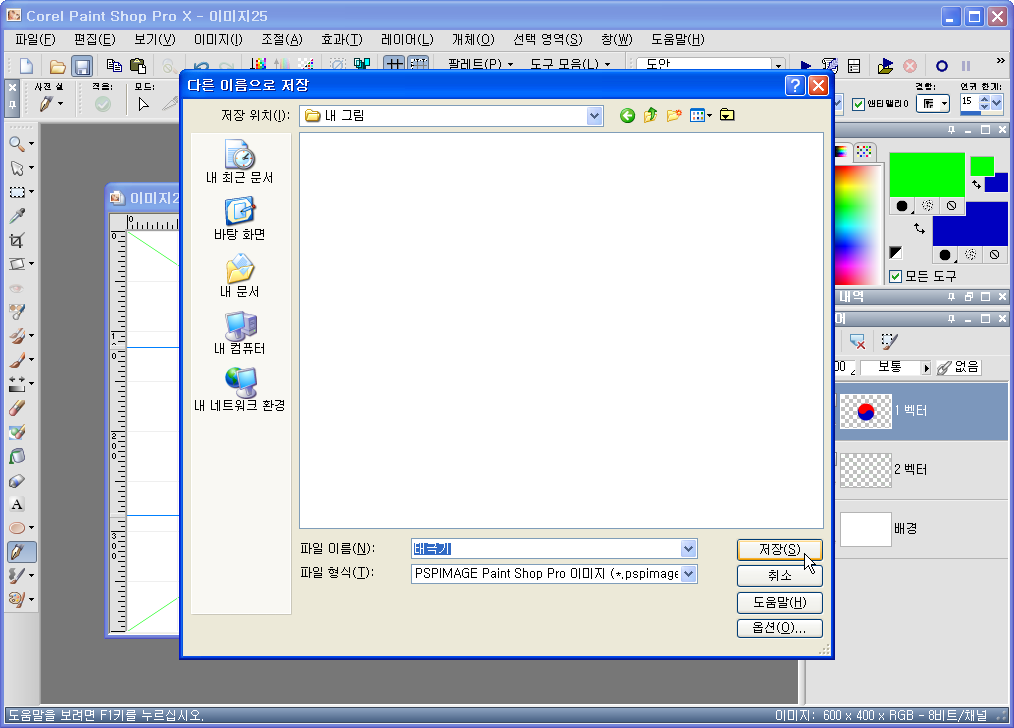This screenshot has width=1014, height=728.
Task: Open My Recent Documents (내 최근 문서) shortcut
Action: pos(239,162)
